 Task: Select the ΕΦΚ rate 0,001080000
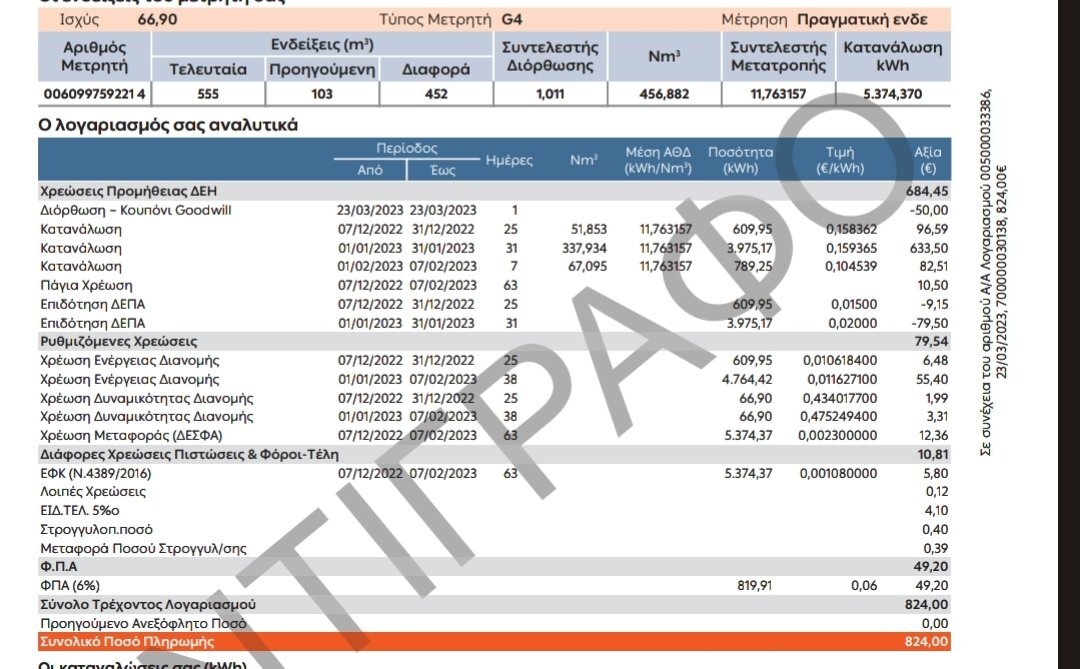tap(839, 473)
